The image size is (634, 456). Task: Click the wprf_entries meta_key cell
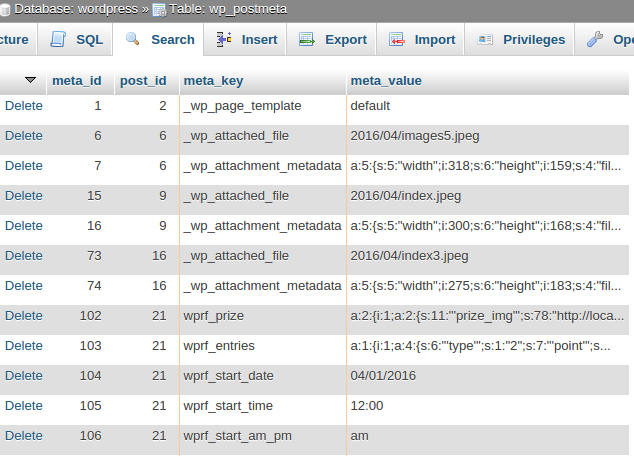click(263, 349)
